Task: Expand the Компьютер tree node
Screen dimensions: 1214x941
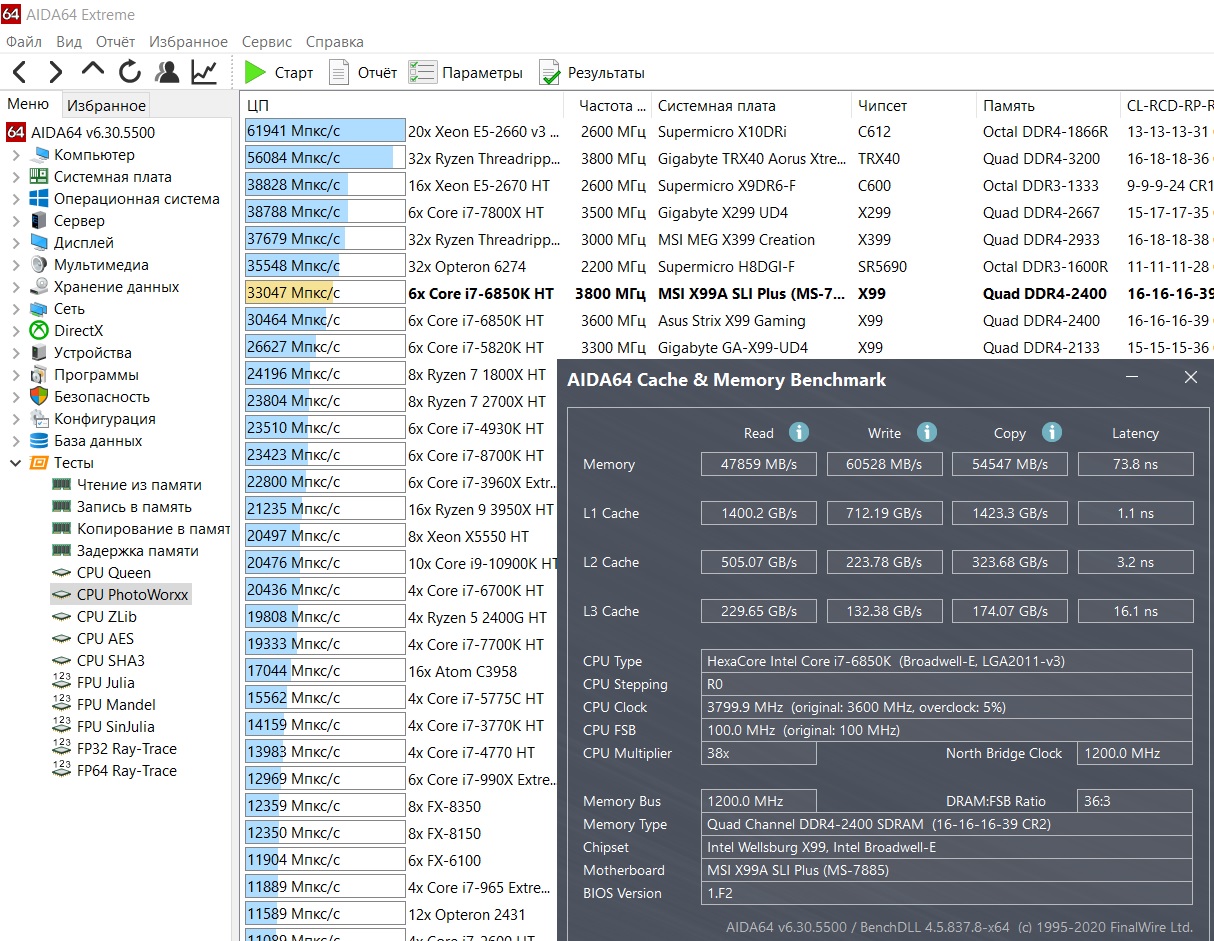Action: (16, 155)
